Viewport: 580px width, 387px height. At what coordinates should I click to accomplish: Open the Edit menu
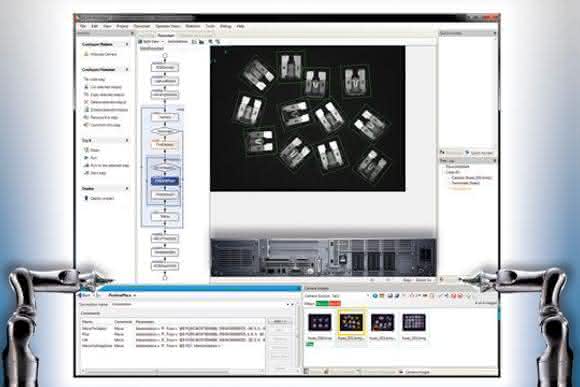[95, 26]
